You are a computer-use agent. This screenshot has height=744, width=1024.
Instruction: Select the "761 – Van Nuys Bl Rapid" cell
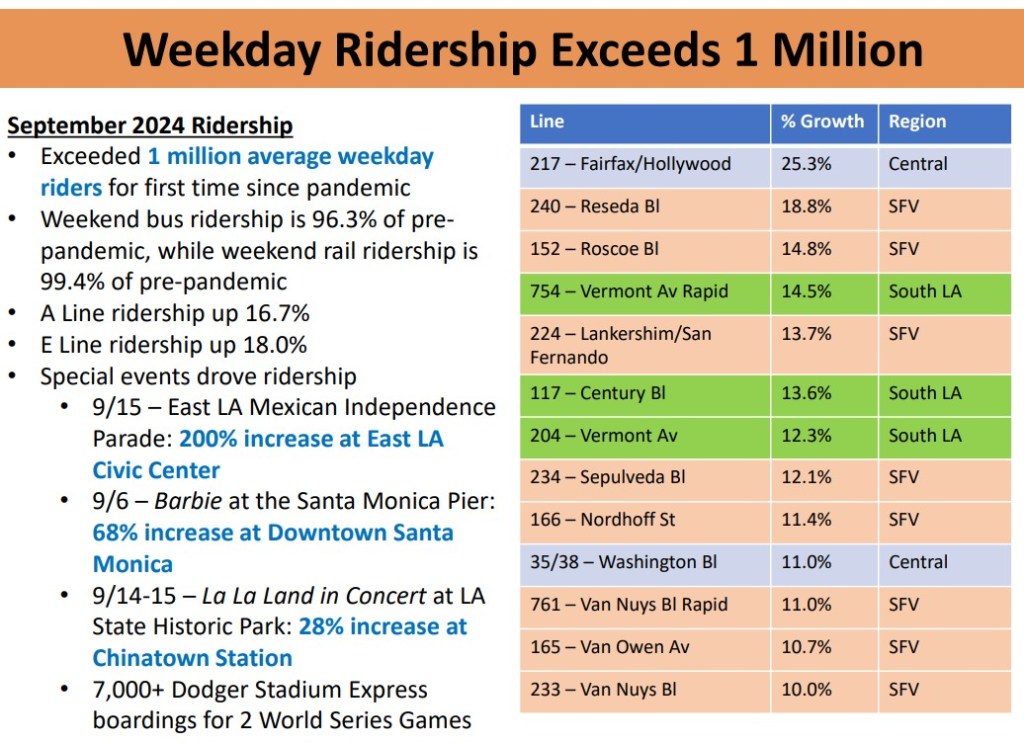click(629, 605)
